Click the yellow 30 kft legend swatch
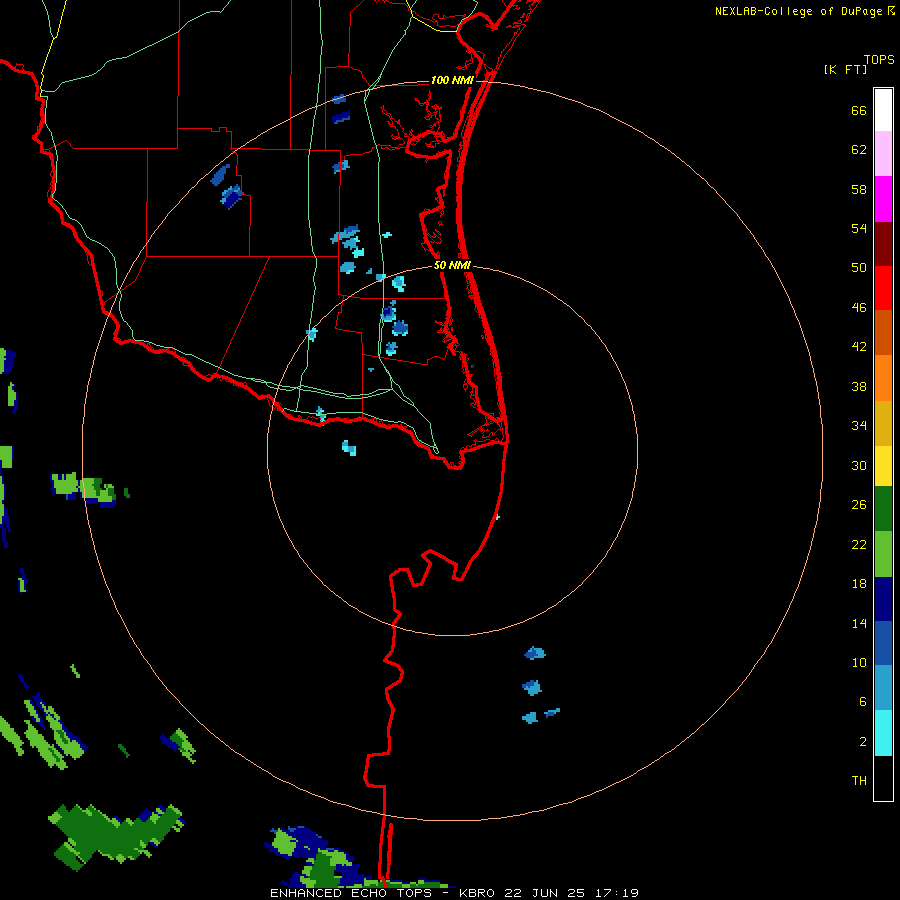Screen dimensions: 900x900 pyautogui.click(x=883, y=466)
